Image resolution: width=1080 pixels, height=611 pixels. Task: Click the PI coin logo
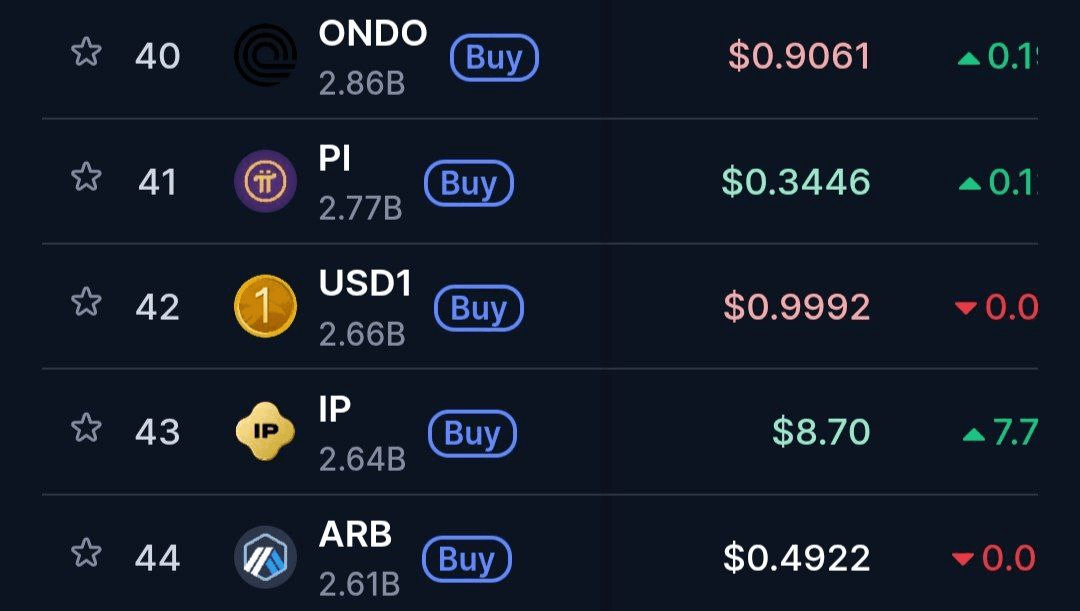pos(265,181)
